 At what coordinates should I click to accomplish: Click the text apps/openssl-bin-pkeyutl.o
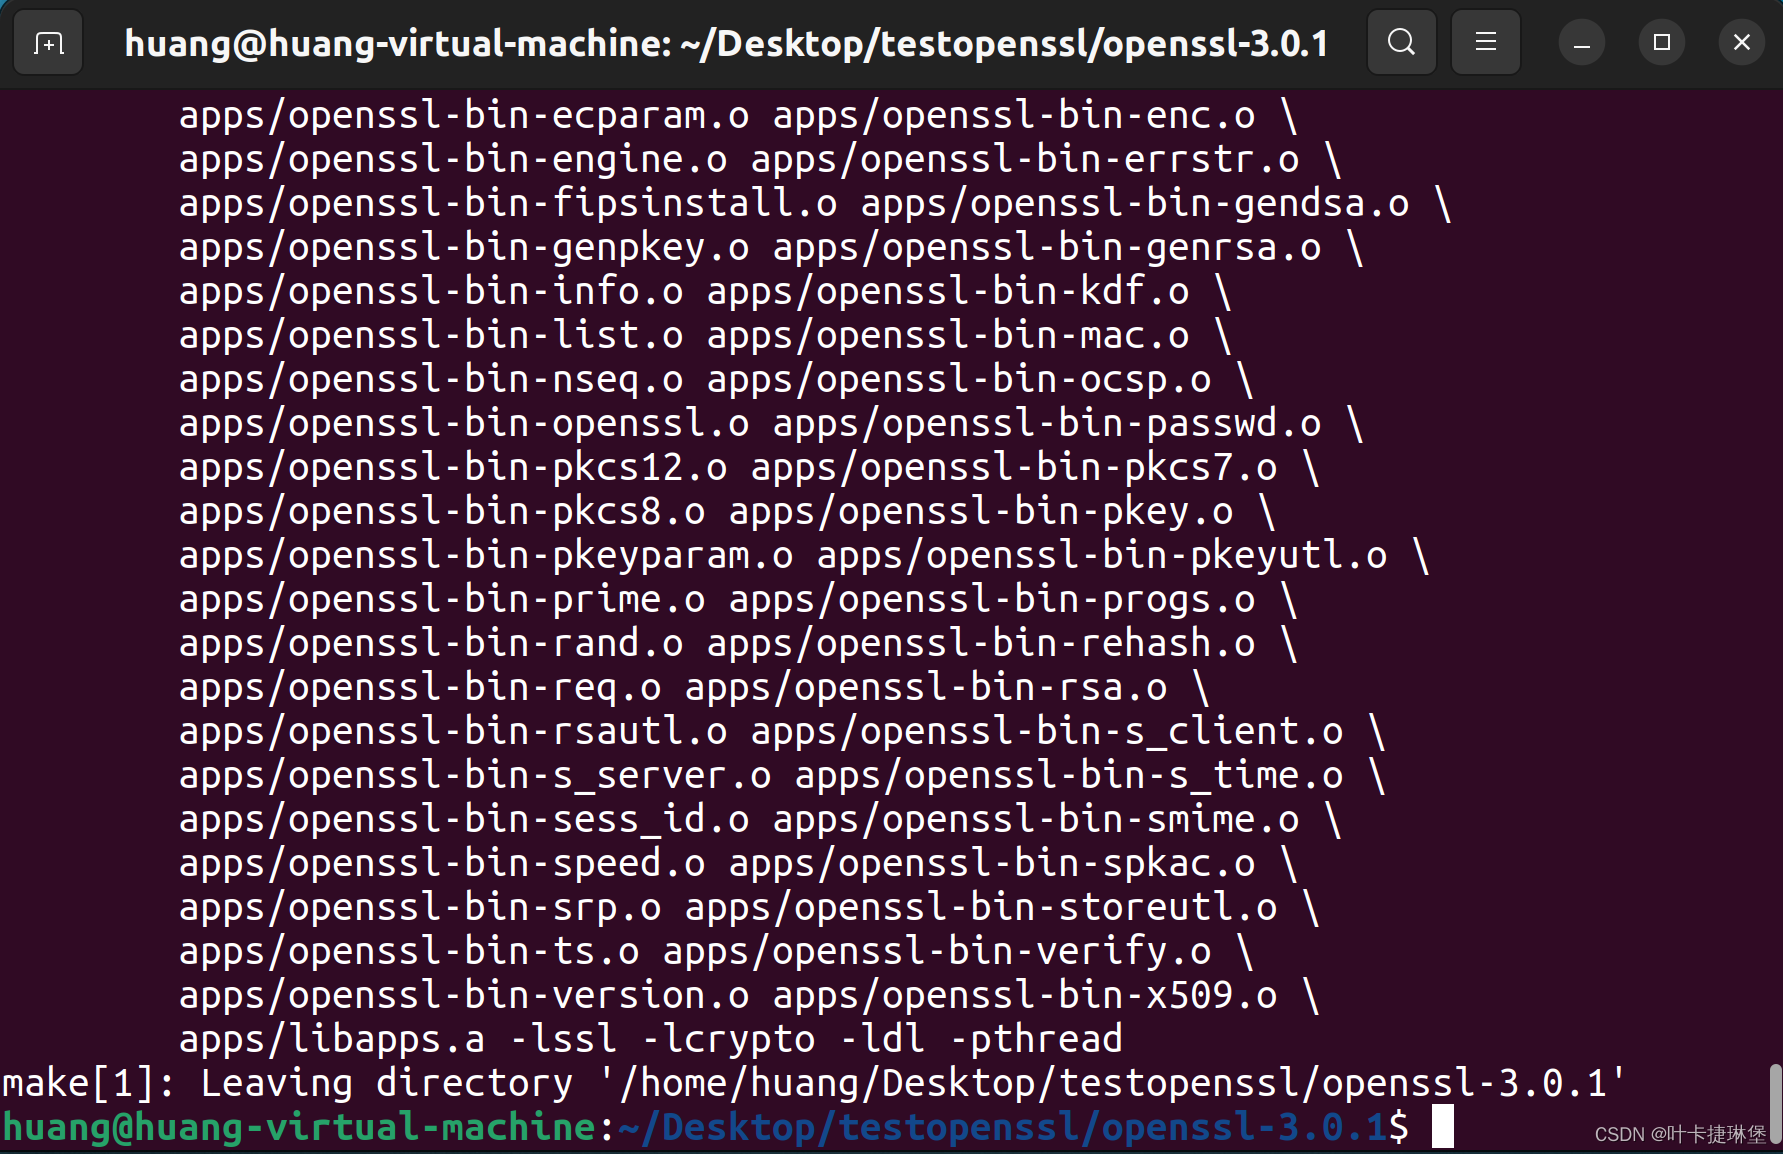[x=1102, y=556]
